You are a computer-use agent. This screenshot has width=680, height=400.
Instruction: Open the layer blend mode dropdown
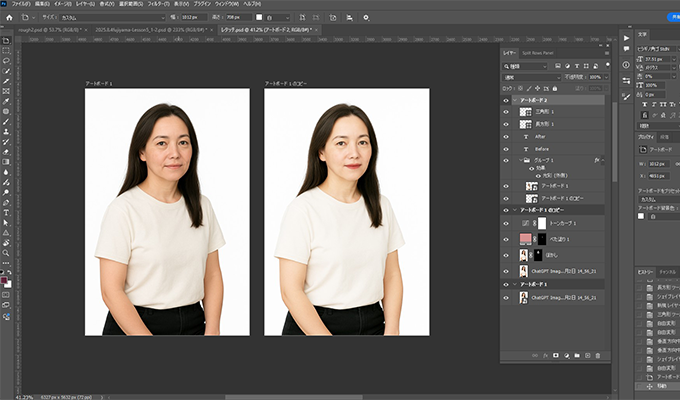532,76
